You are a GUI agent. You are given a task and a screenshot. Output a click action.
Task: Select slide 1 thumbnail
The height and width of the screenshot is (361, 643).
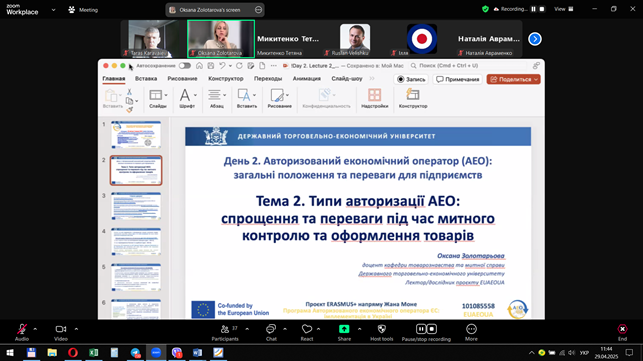point(136,135)
